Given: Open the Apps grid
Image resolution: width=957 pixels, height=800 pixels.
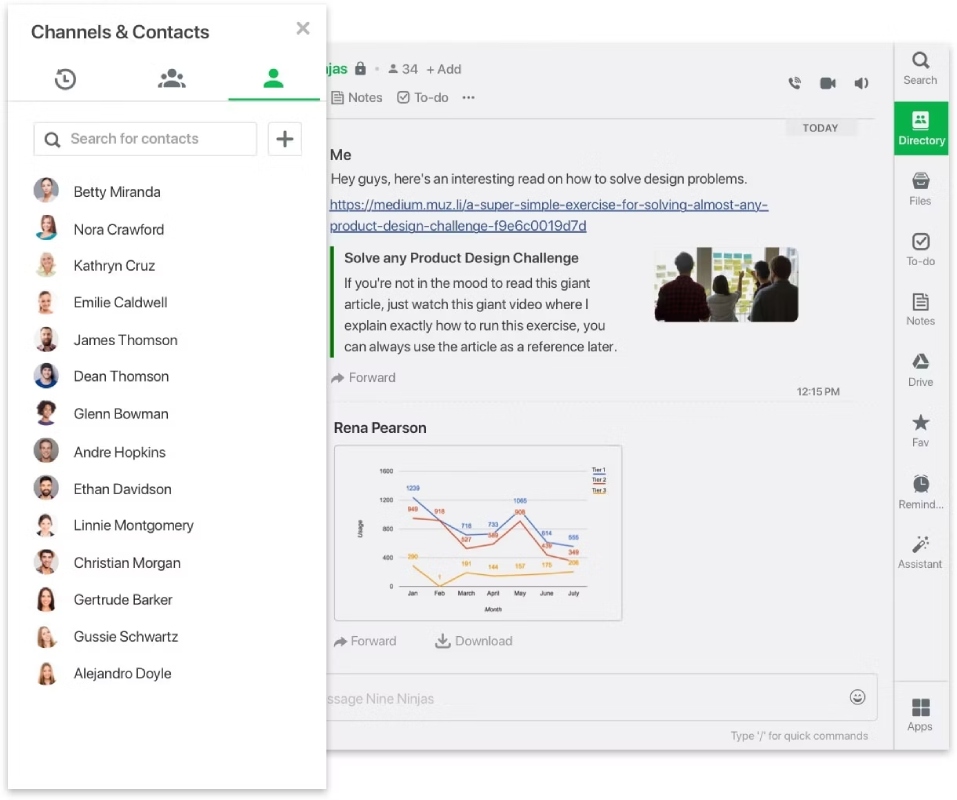Looking at the screenshot, I should click(x=920, y=715).
